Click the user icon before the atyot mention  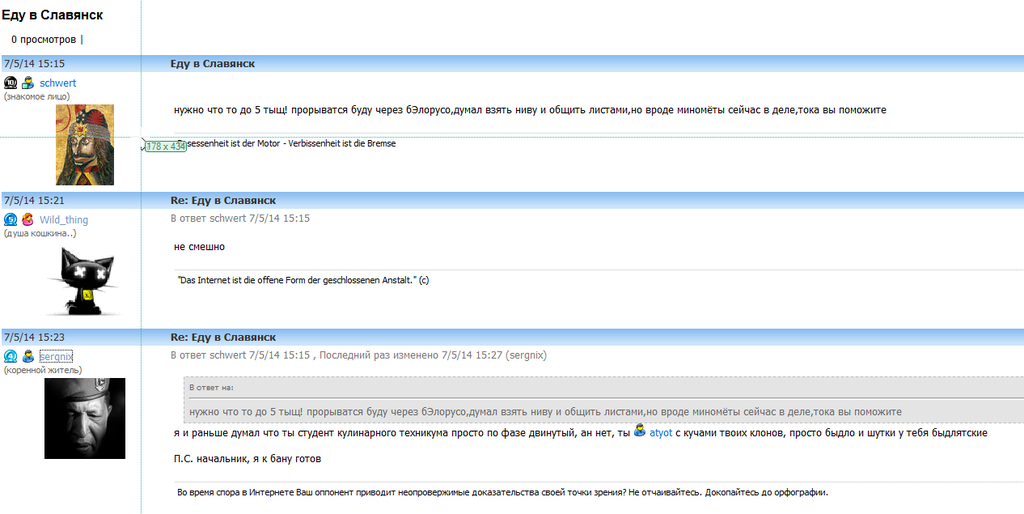point(640,432)
